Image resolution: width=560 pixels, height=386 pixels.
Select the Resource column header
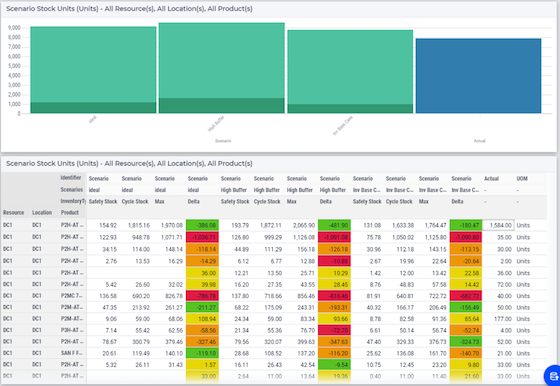pyautogui.click(x=14, y=213)
